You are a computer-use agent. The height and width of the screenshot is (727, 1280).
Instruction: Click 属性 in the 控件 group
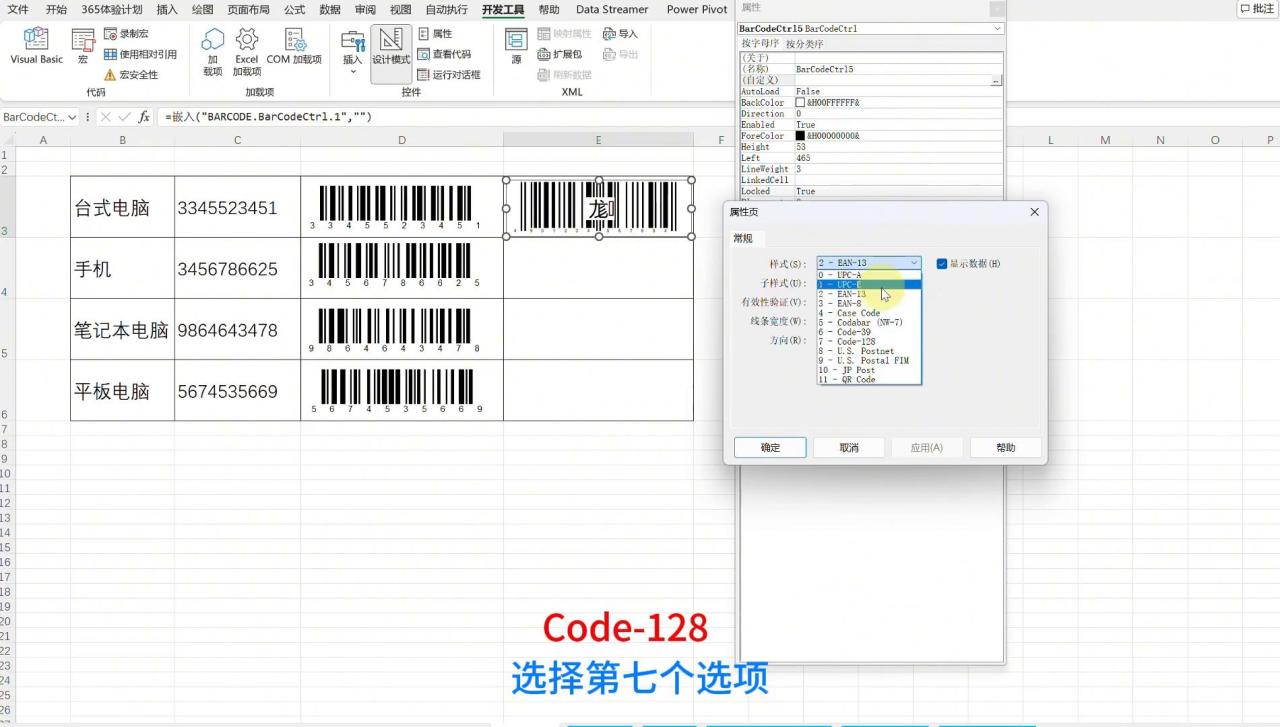click(435, 34)
